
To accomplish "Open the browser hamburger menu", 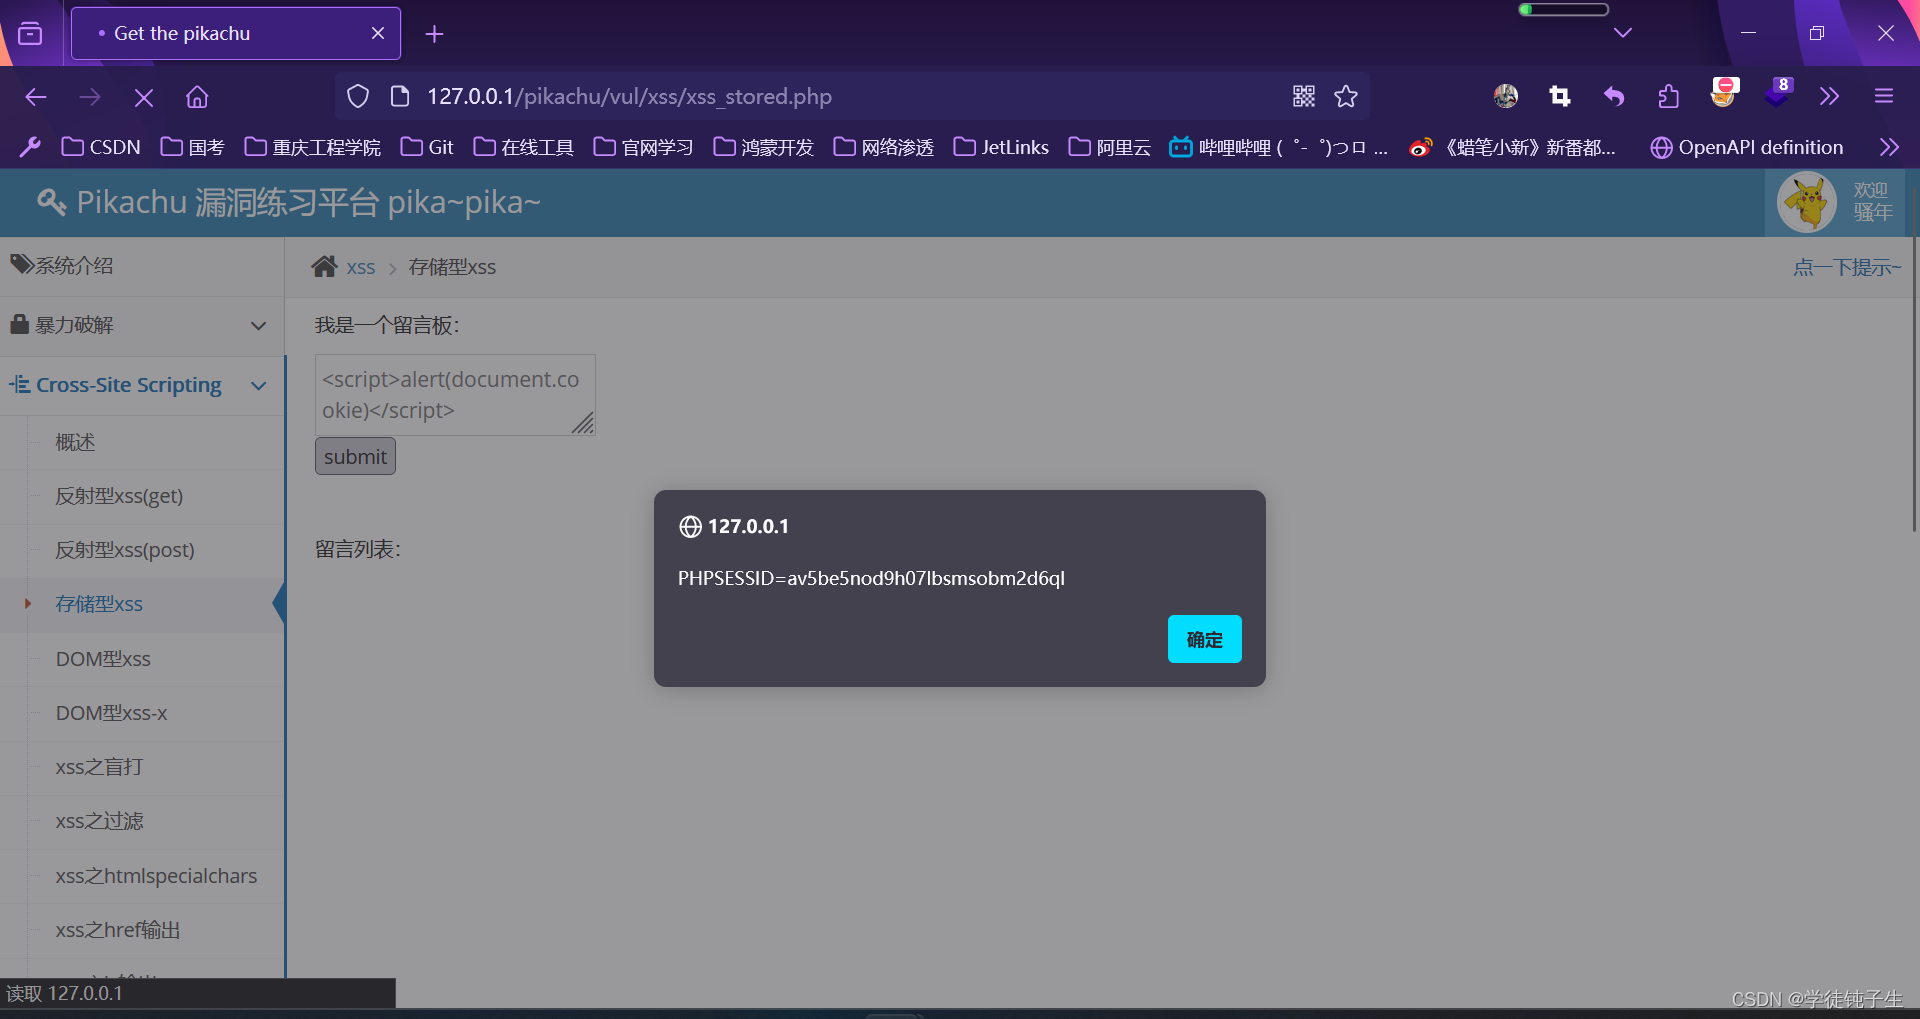I will click(x=1884, y=96).
